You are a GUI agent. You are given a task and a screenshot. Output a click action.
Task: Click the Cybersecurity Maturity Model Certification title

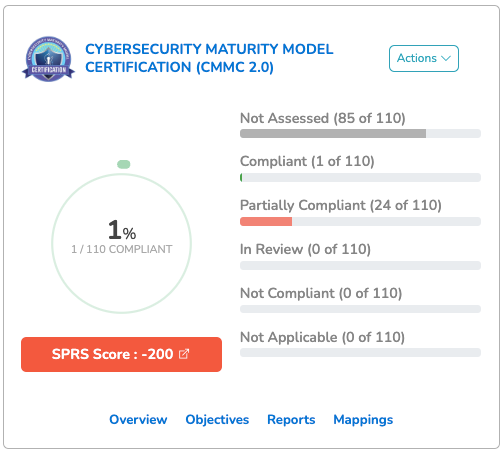point(209,58)
